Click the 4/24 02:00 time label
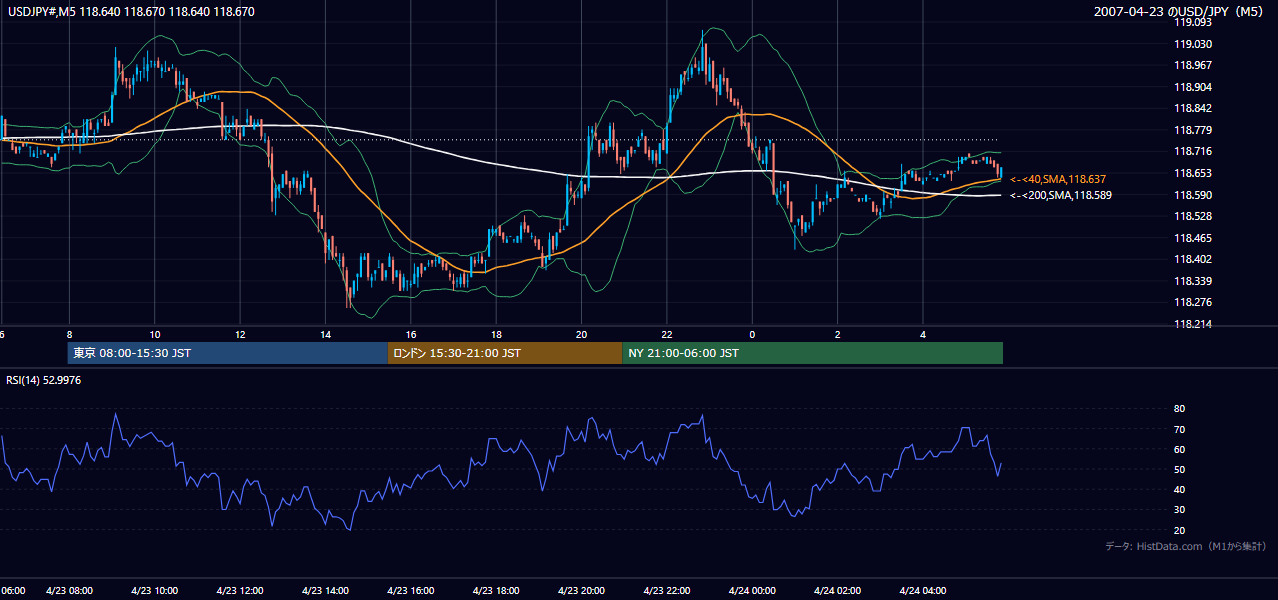The image size is (1278, 600). pos(838,591)
